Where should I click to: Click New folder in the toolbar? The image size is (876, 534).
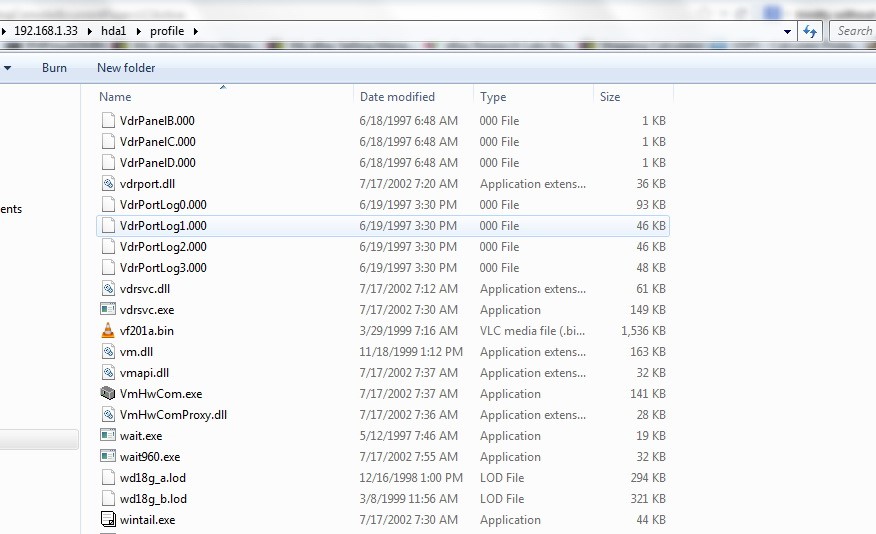pyautogui.click(x=126, y=68)
